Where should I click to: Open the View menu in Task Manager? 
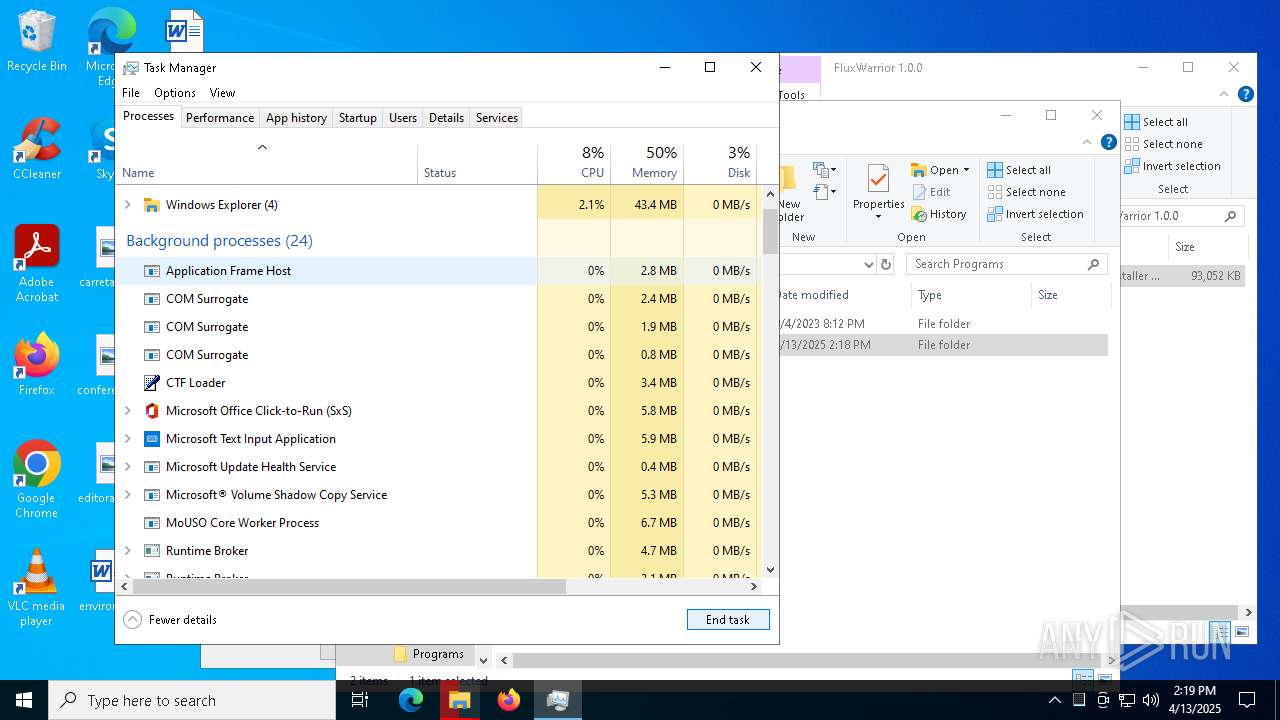click(x=222, y=93)
